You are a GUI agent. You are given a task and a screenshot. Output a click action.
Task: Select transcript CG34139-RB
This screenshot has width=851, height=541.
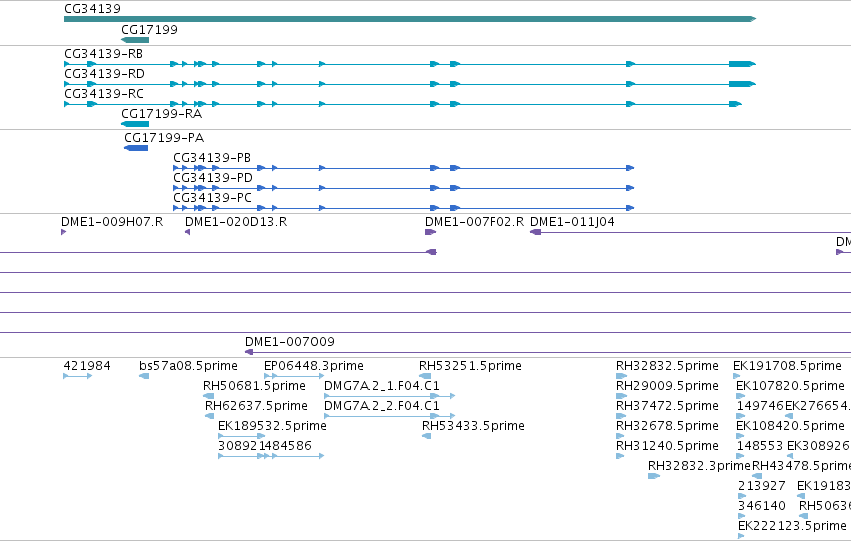pyautogui.click(x=410, y=64)
